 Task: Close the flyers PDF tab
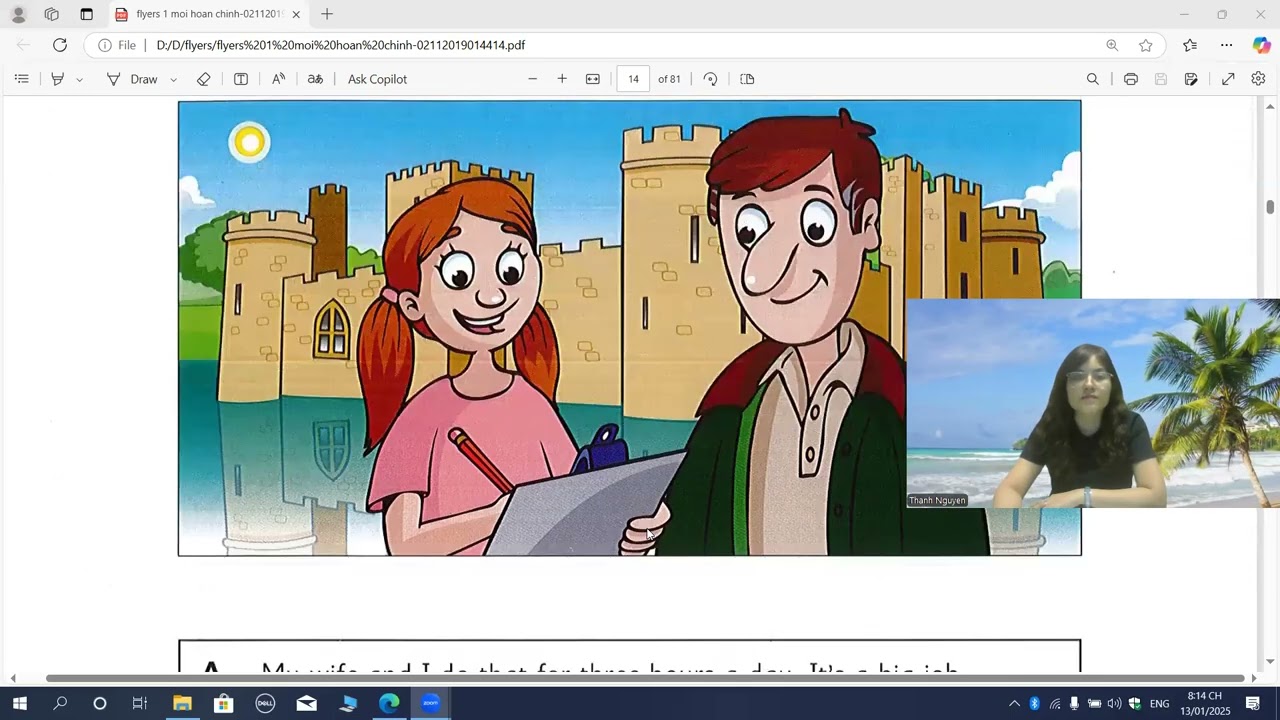(296, 14)
